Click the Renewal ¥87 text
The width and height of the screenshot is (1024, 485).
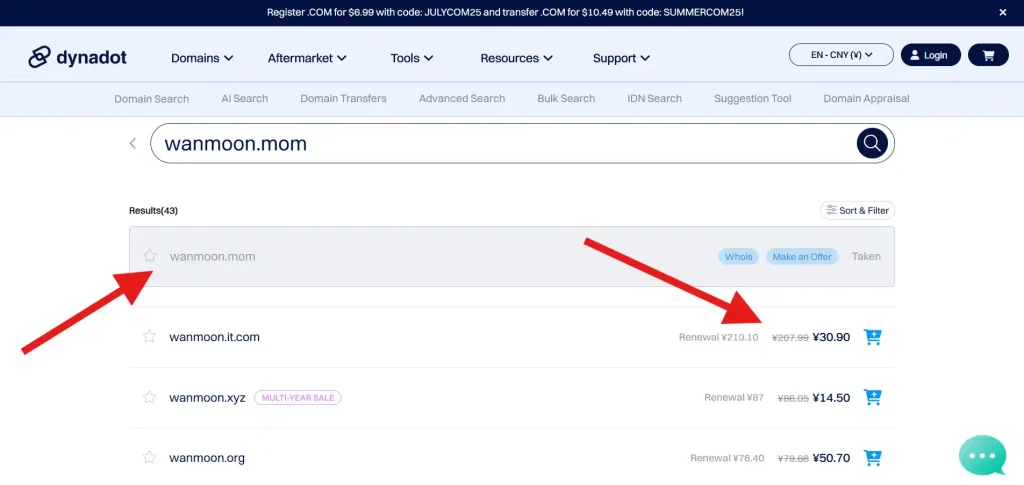coord(733,398)
